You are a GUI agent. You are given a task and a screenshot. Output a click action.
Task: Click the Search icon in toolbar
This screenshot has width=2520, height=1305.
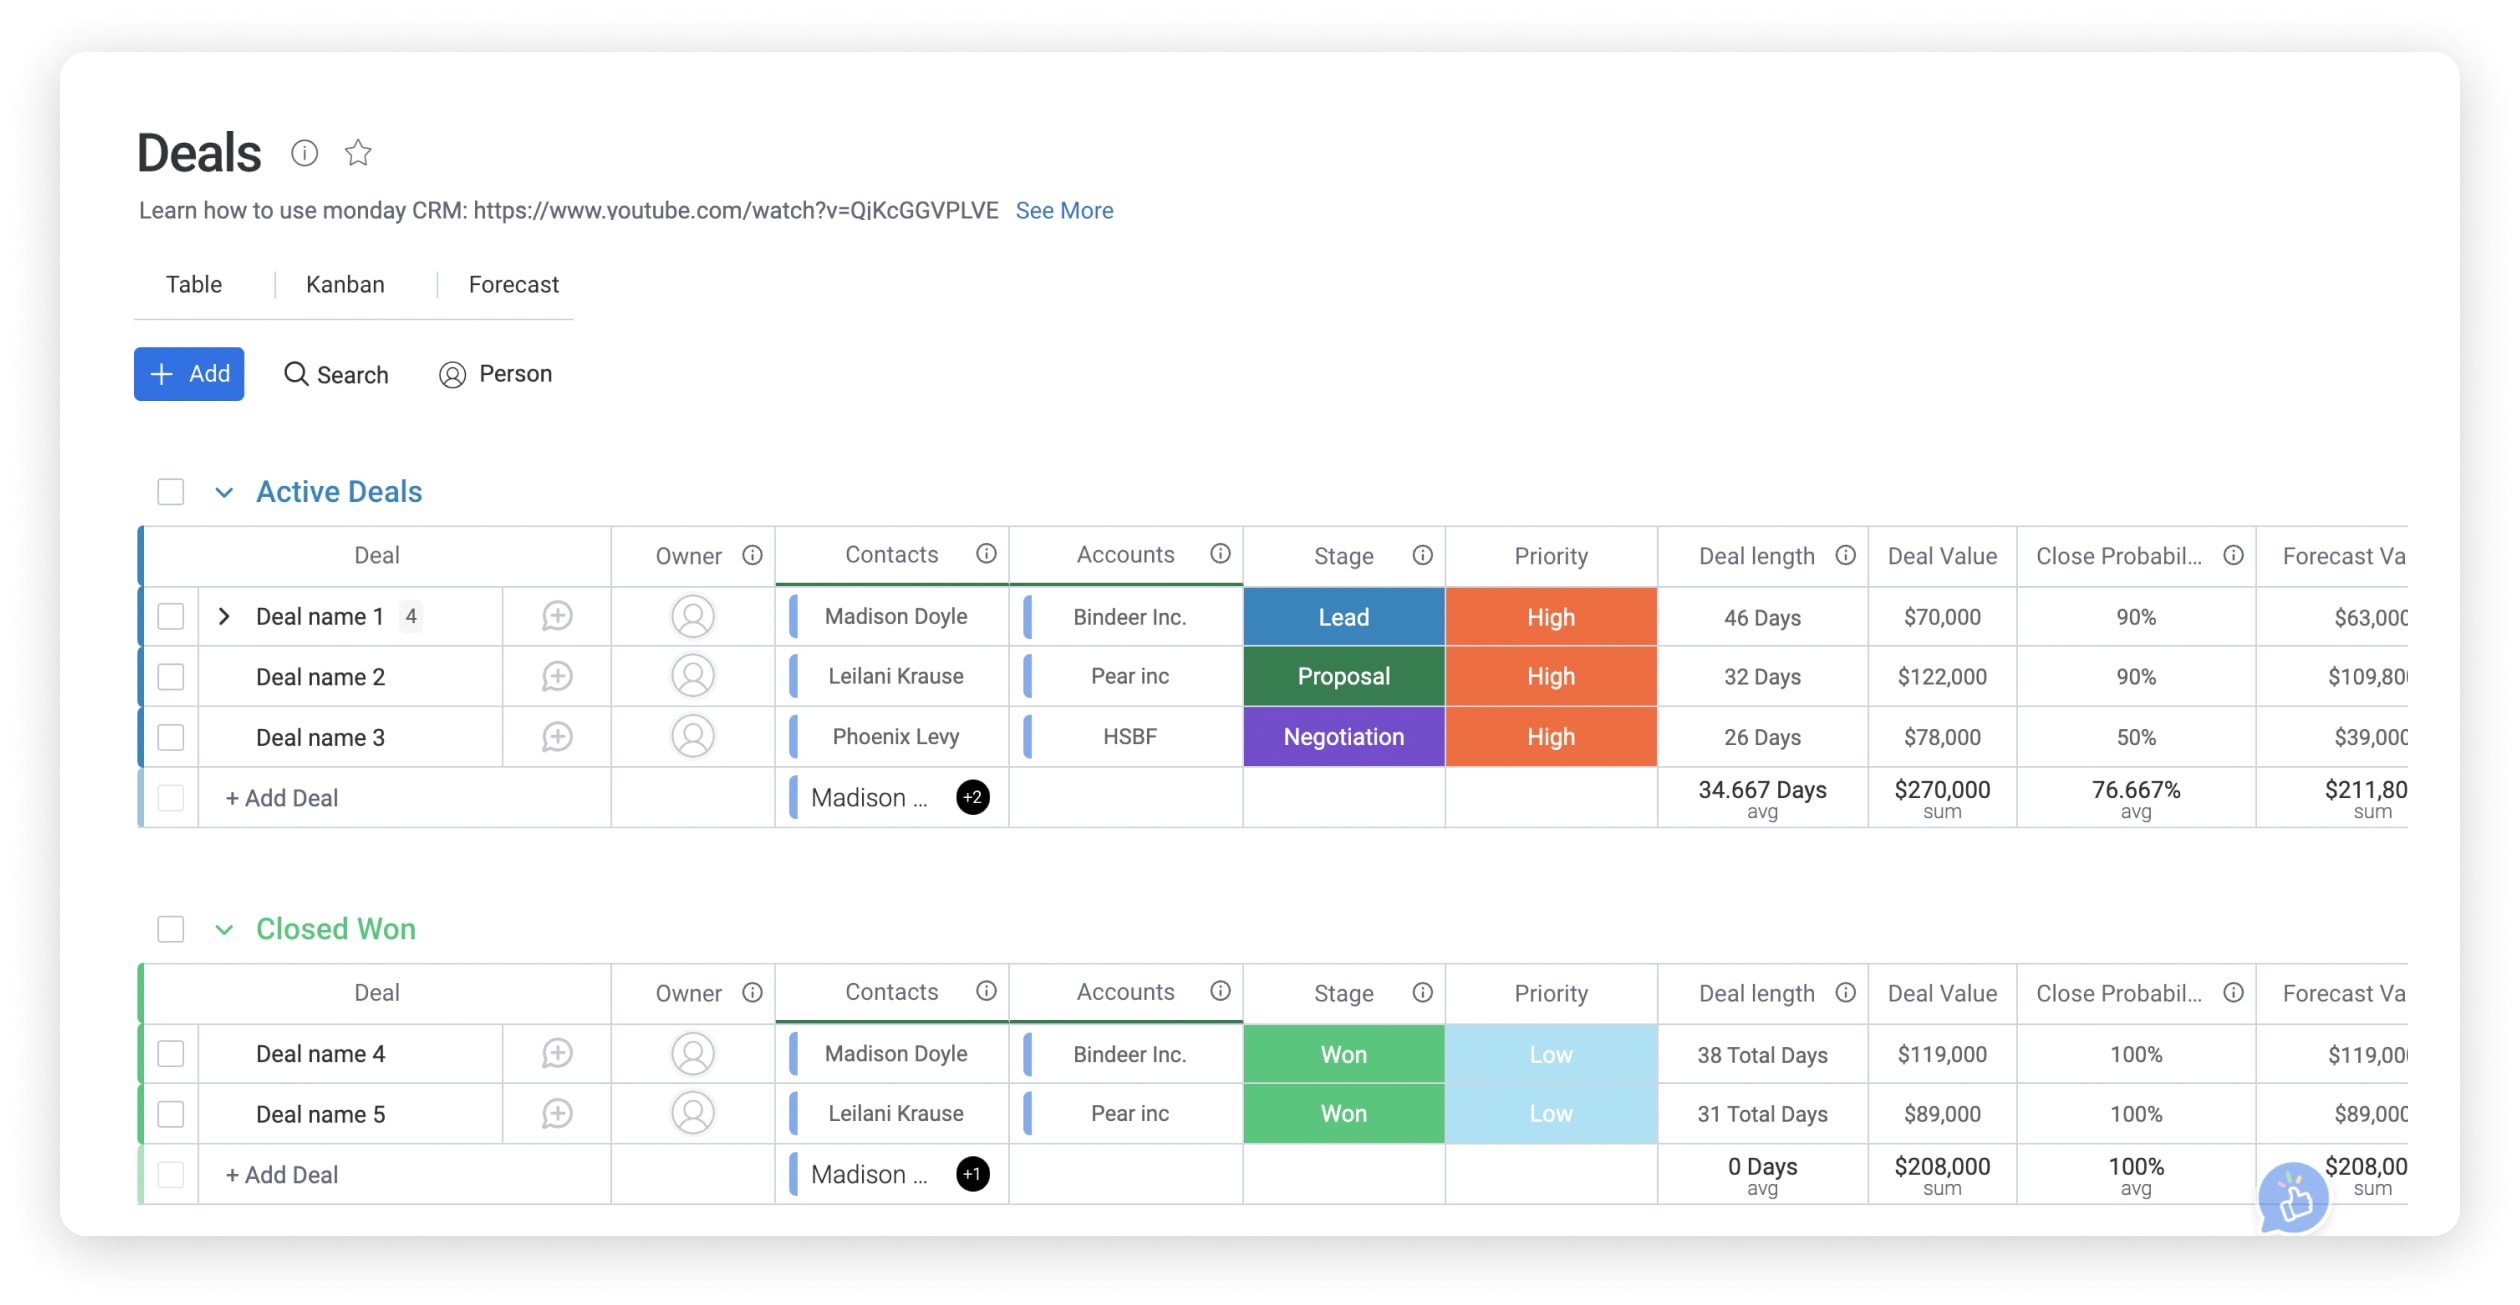(x=295, y=373)
